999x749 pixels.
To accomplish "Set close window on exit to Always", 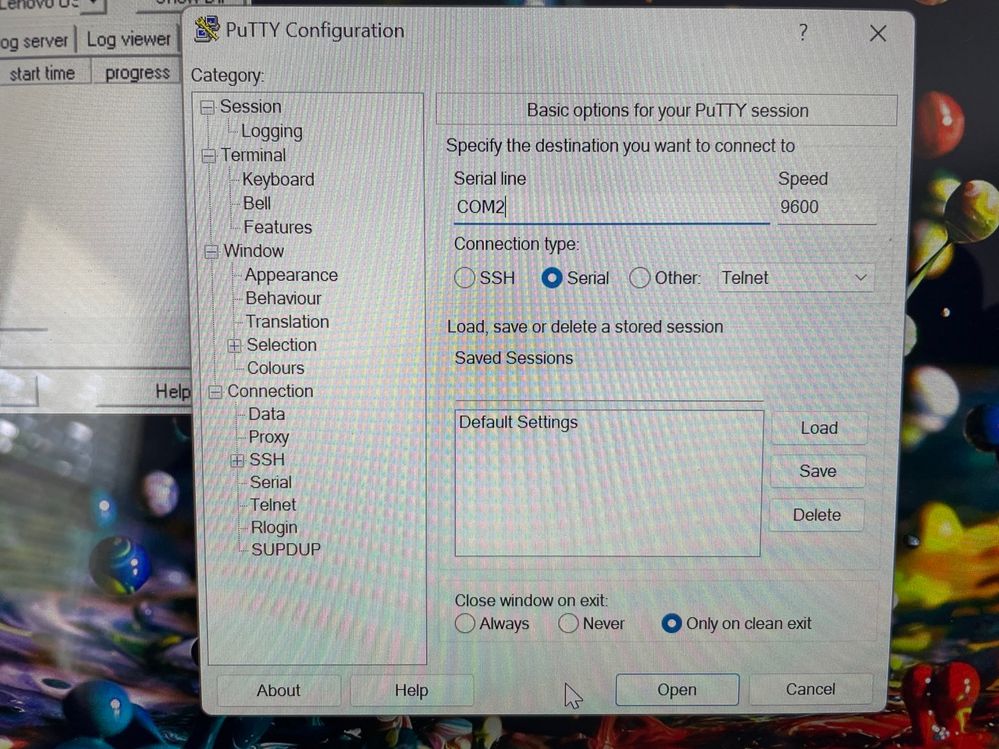I will pyautogui.click(x=465, y=624).
